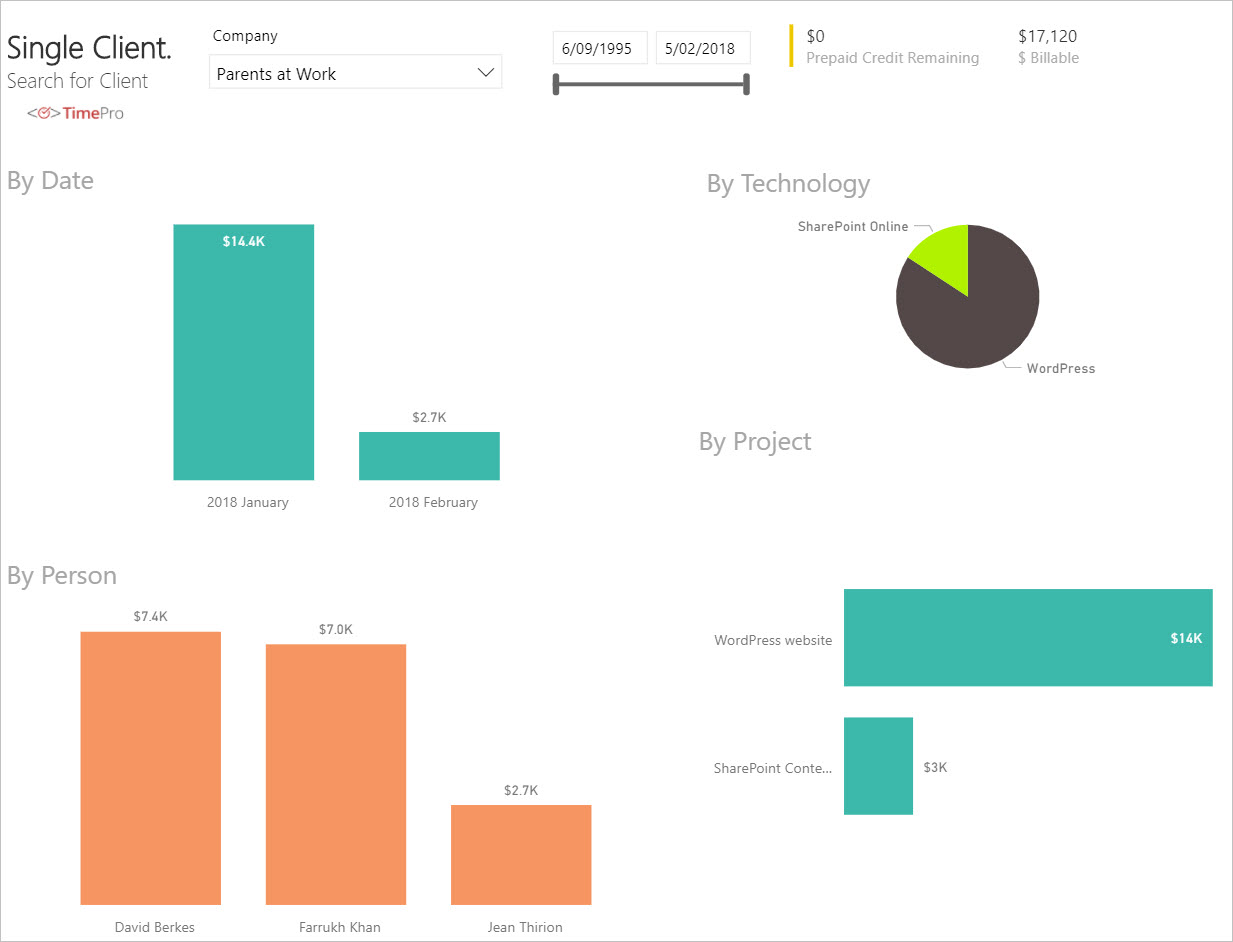The image size is (1233, 942).
Task: Click the end date field showing 5/02/2018
Action: point(702,47)
